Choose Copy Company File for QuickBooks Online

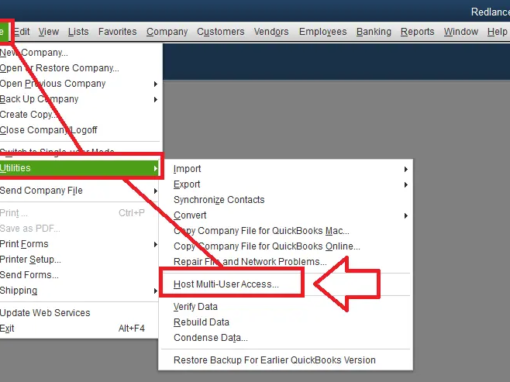pos(267,246)
